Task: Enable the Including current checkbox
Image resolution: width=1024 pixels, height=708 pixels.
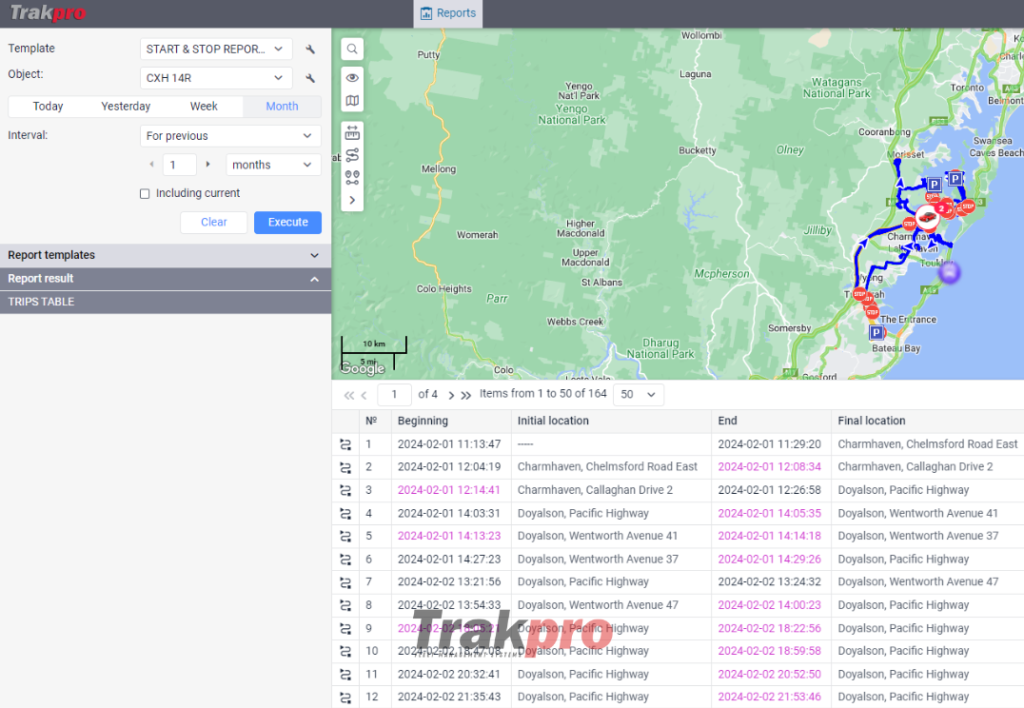Action: coord(144,193)
